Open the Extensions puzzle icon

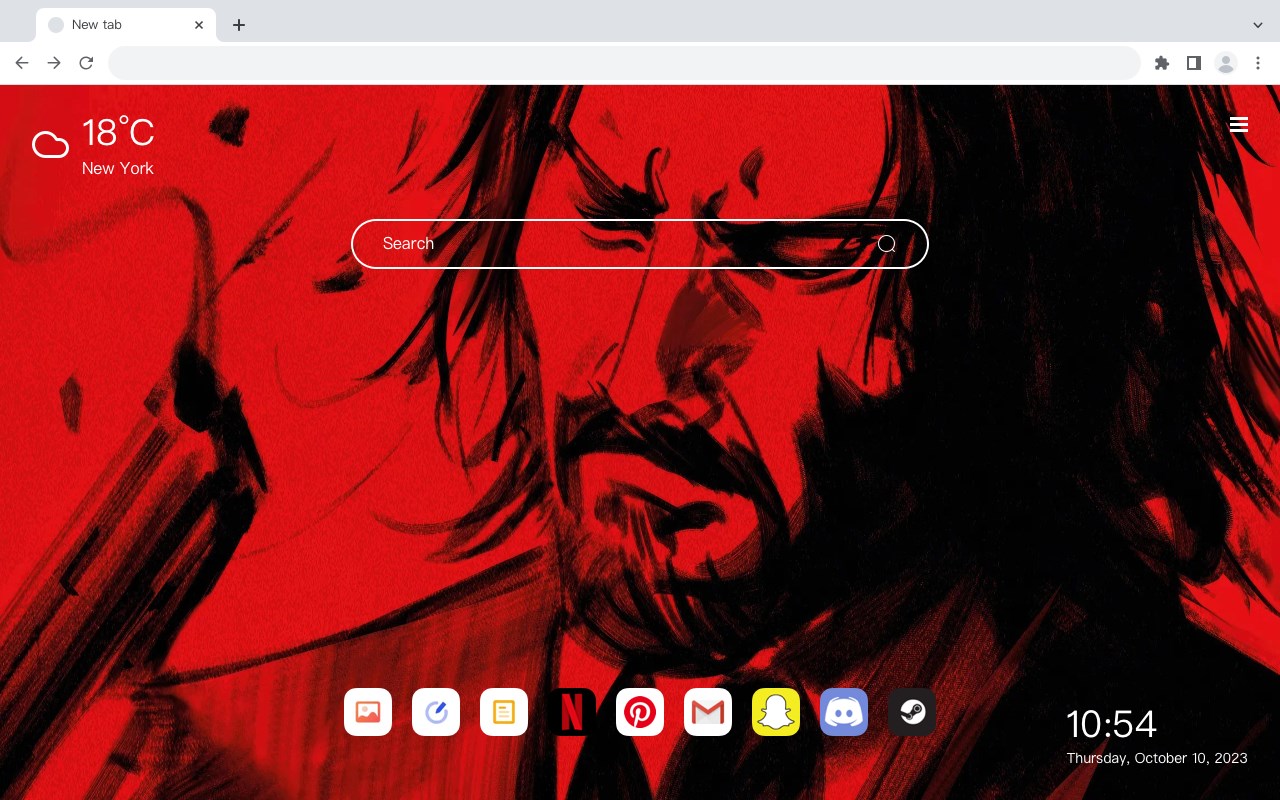coord(1162,63)
